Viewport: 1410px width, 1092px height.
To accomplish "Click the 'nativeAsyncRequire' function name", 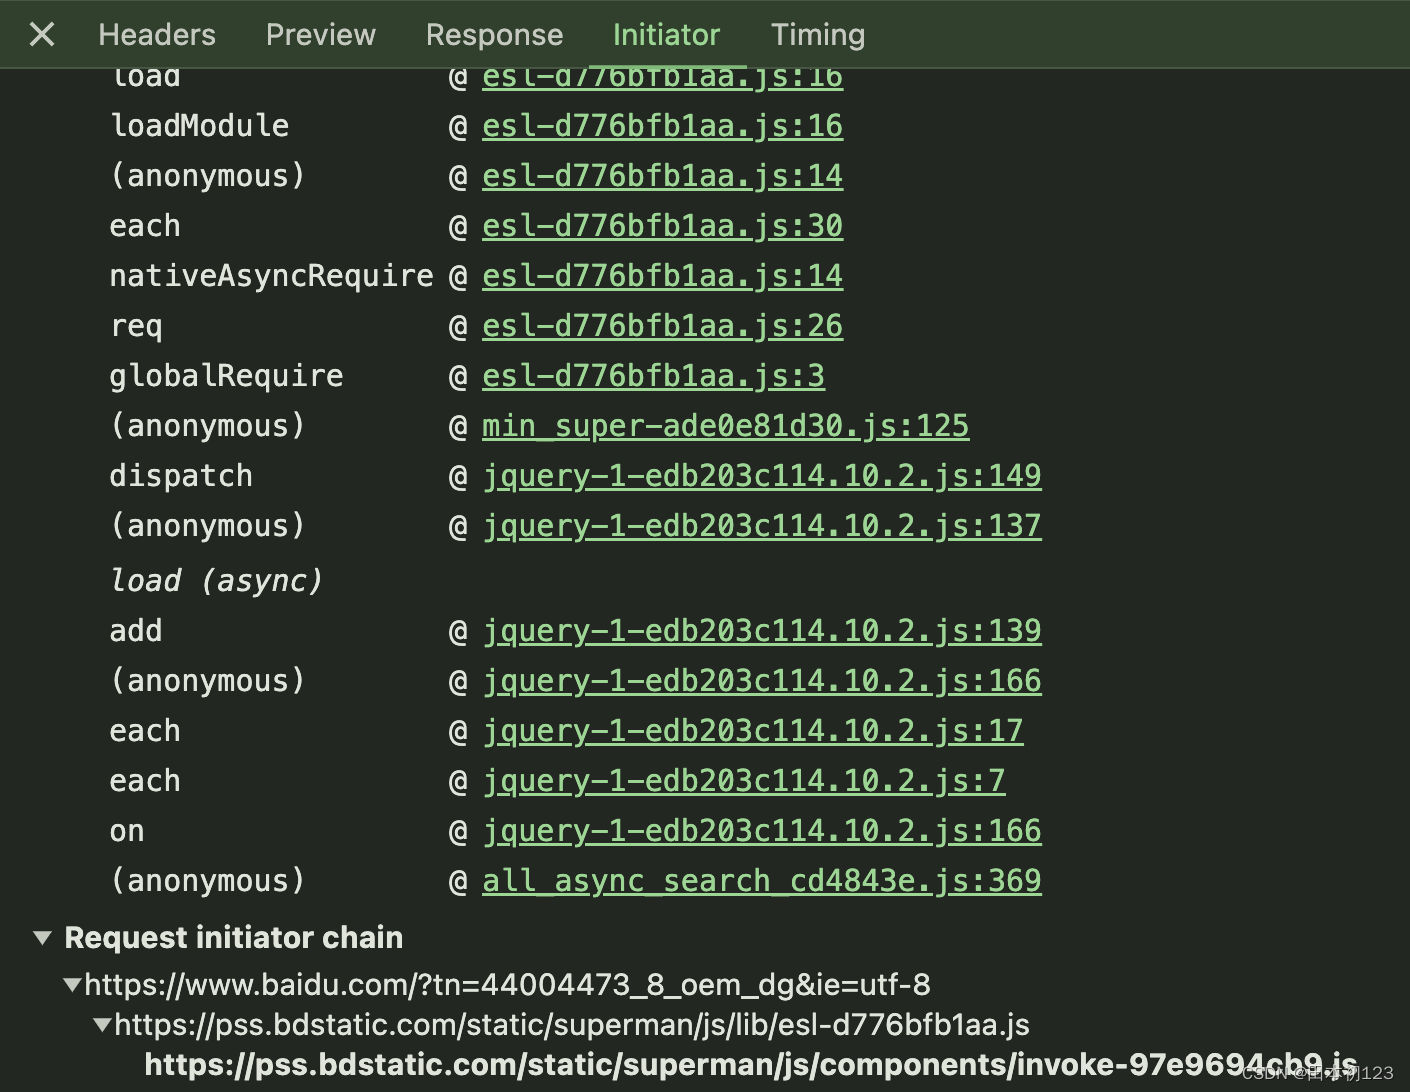I will click(271, 276).
